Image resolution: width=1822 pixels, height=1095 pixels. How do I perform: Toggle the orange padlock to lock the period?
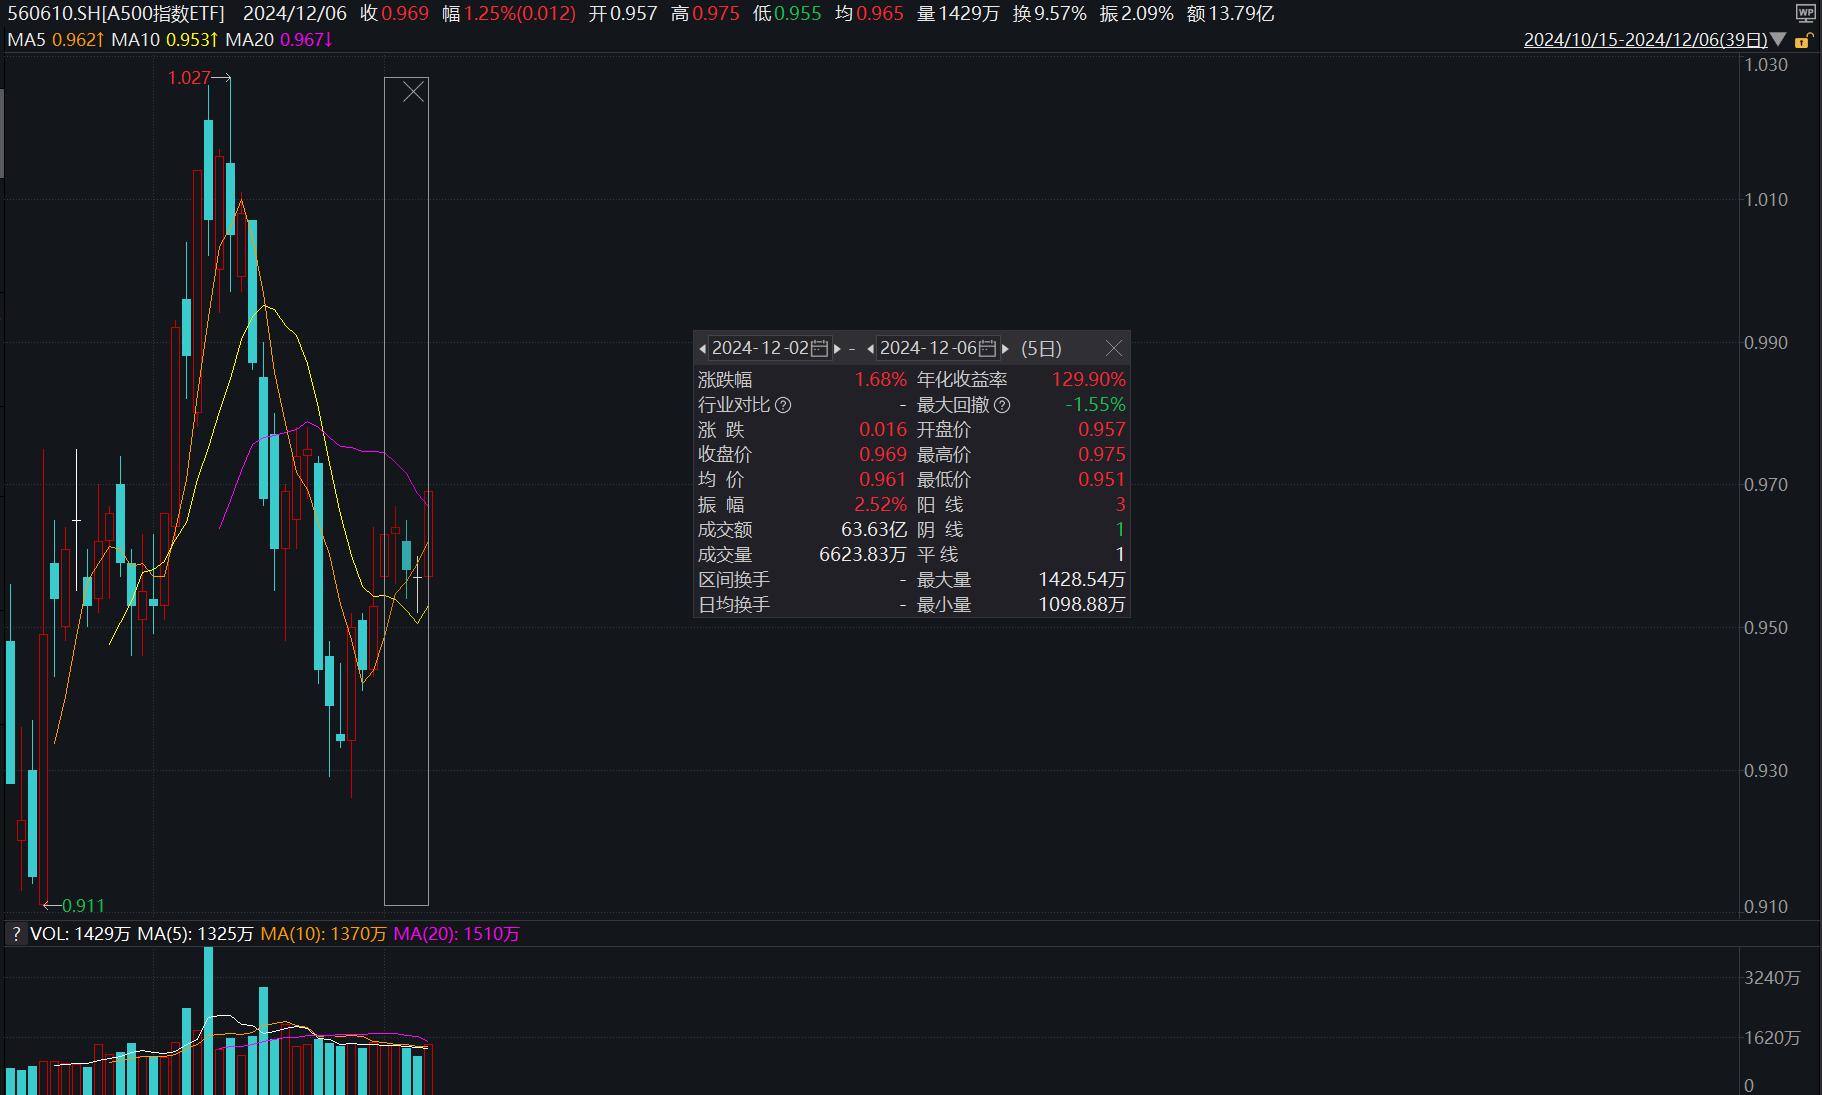click(1803, 41)
